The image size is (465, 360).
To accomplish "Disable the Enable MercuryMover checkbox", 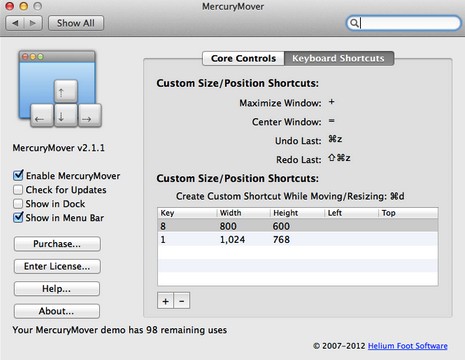I will click(18, 175).
